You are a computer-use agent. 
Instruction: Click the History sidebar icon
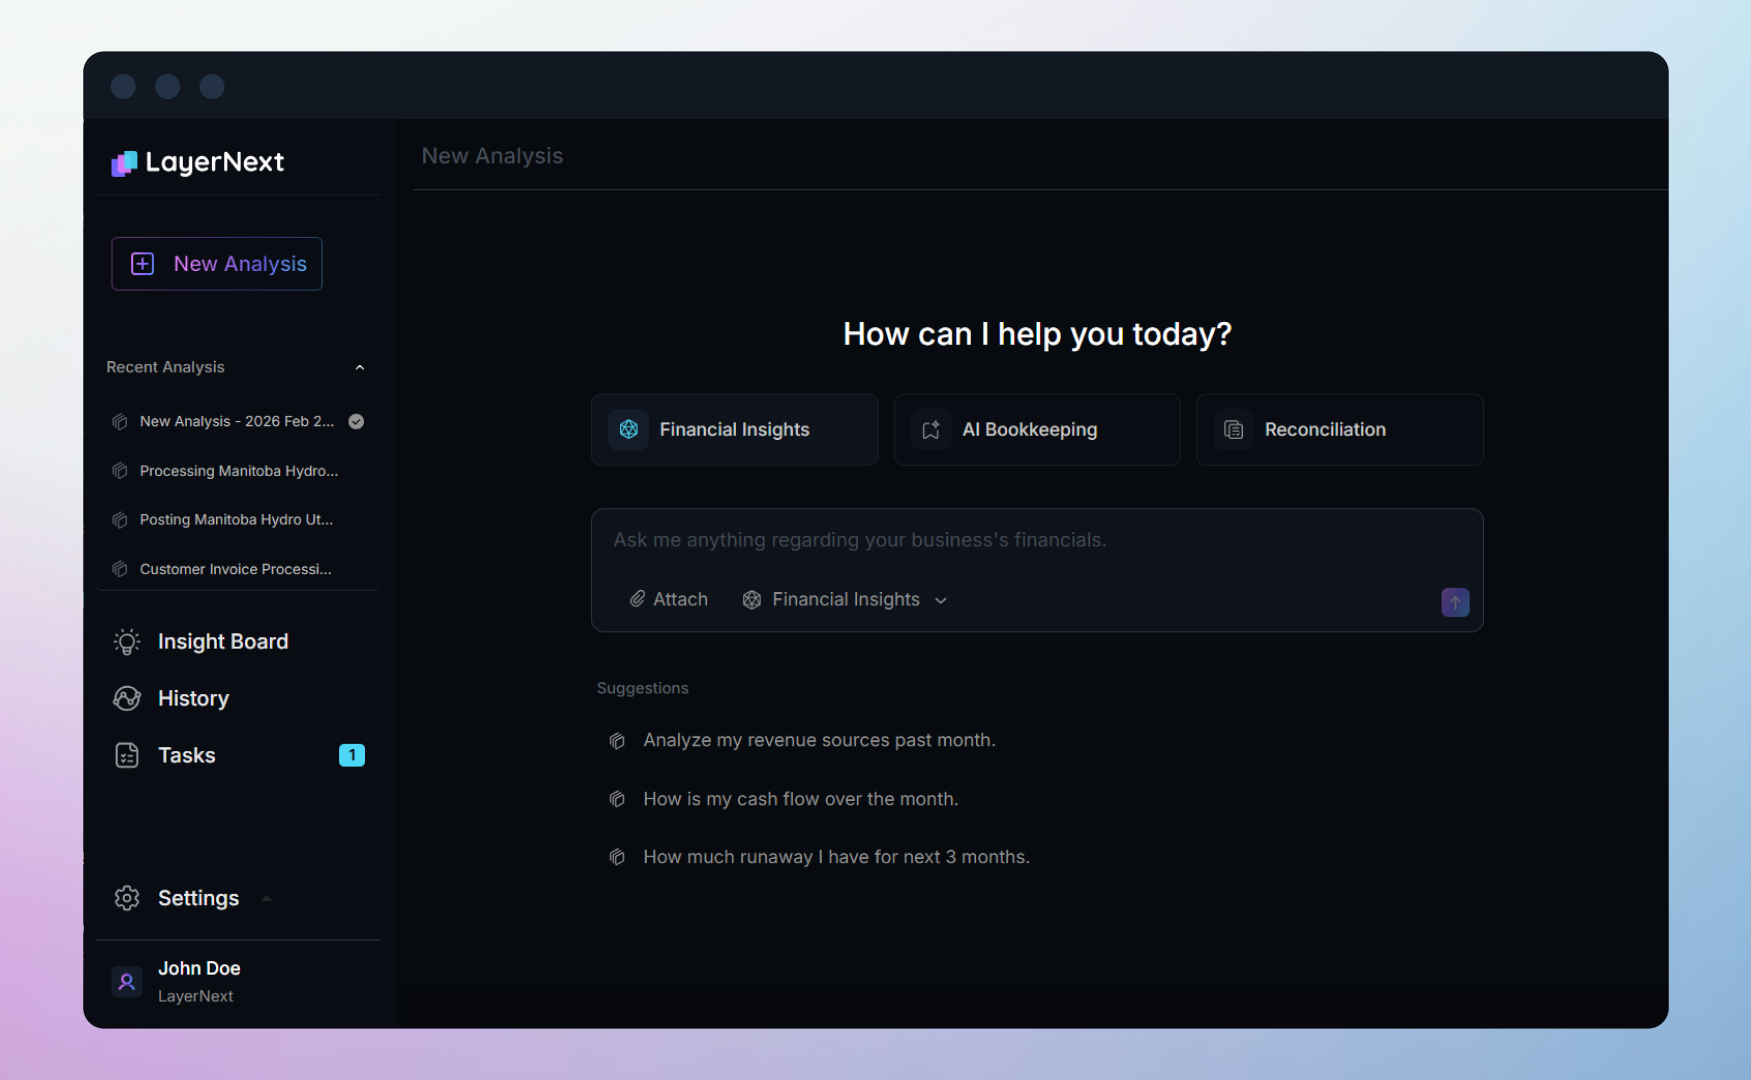point(127,699)
